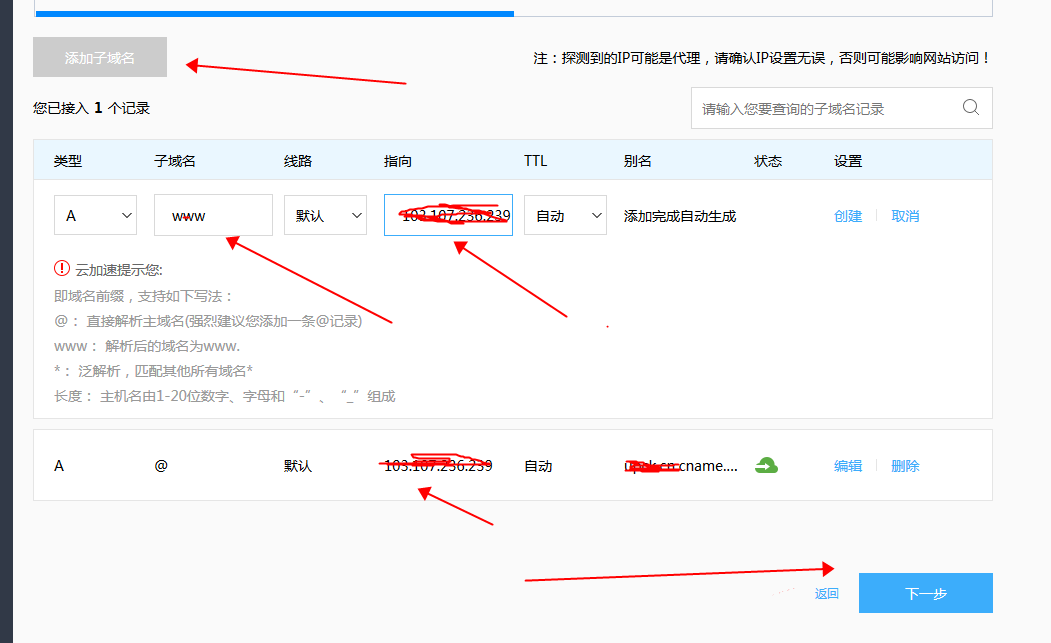
Task: Go back using the 返回 link
Action: pyautogui.click(x=826, y=594)
